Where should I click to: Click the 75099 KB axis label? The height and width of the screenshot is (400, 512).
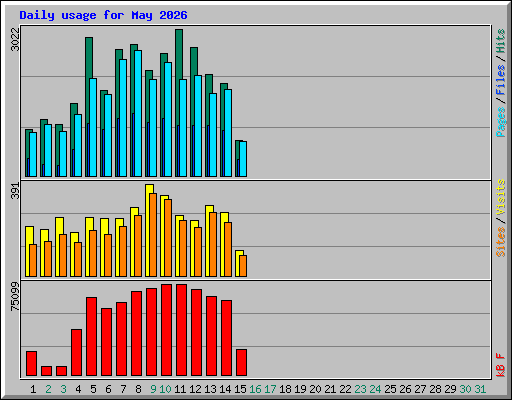click(15, 296)
